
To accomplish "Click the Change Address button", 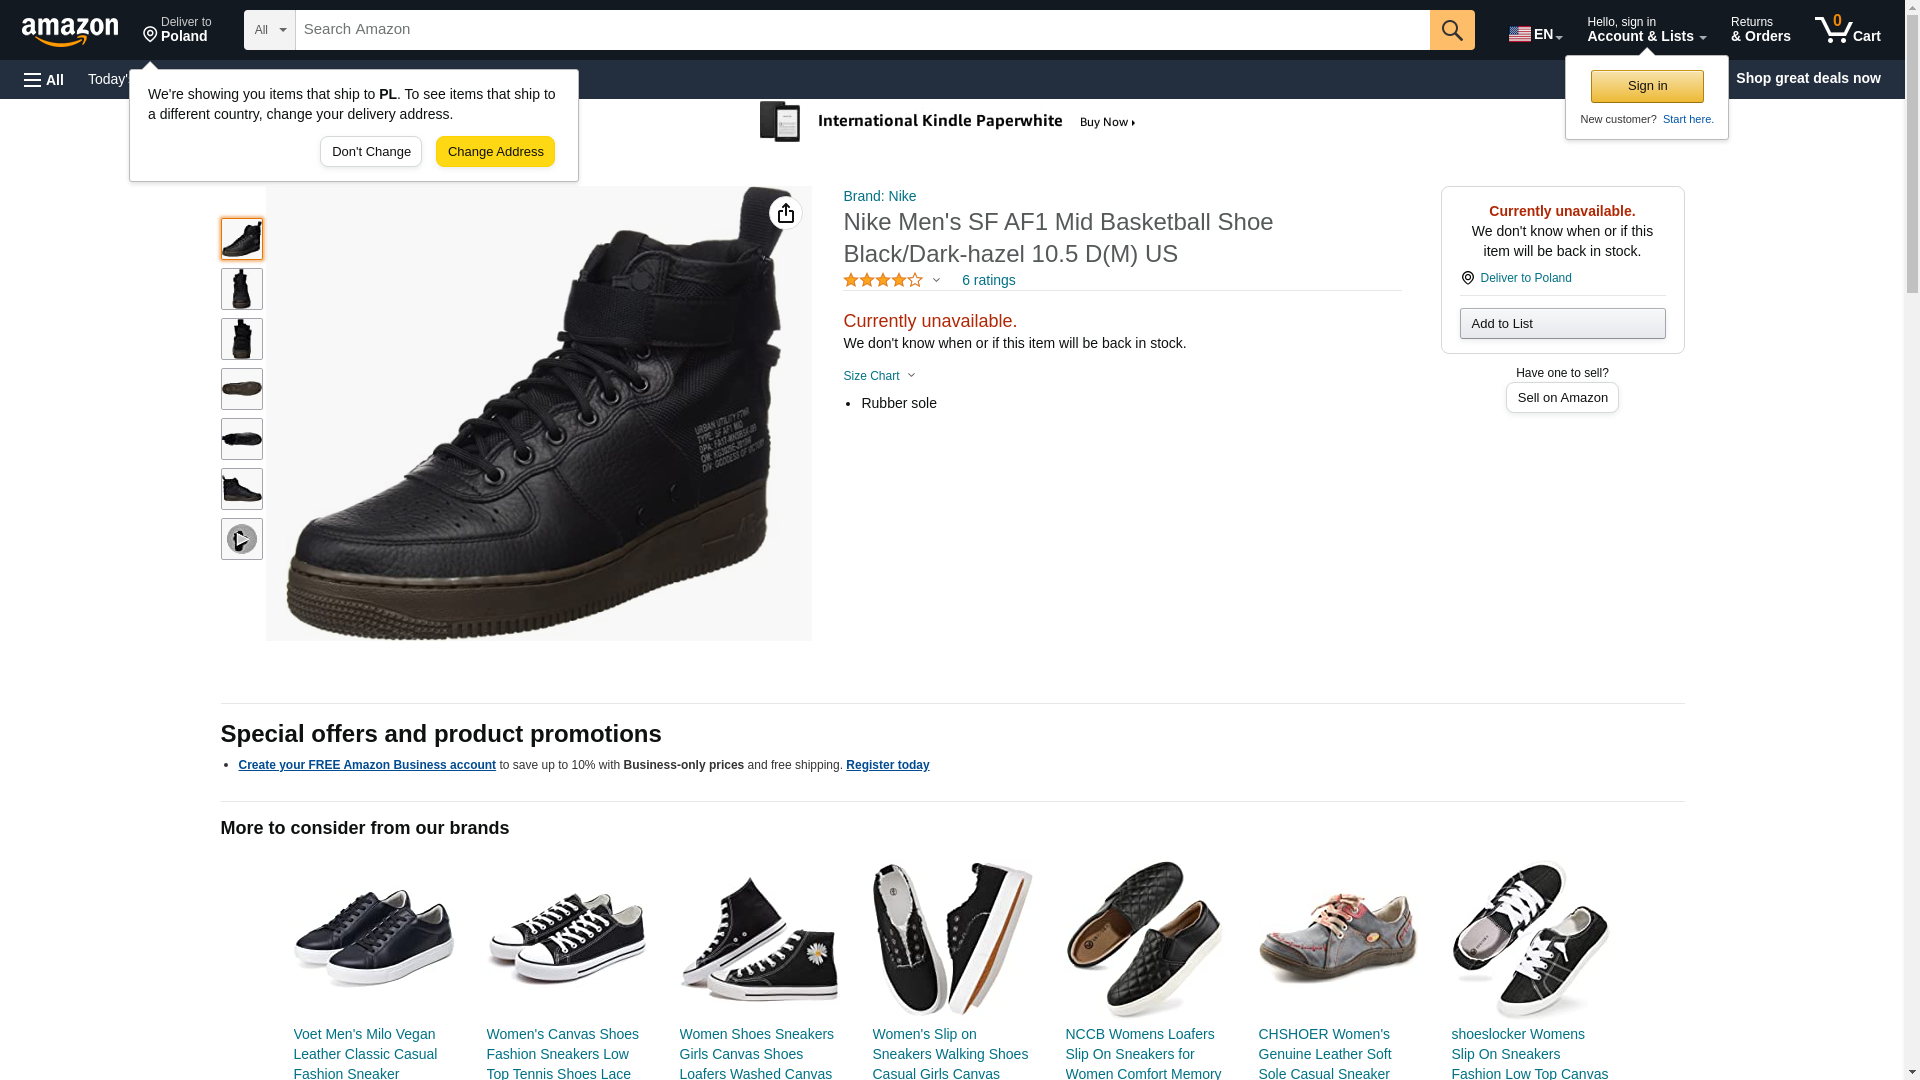I will click(495, 152).
